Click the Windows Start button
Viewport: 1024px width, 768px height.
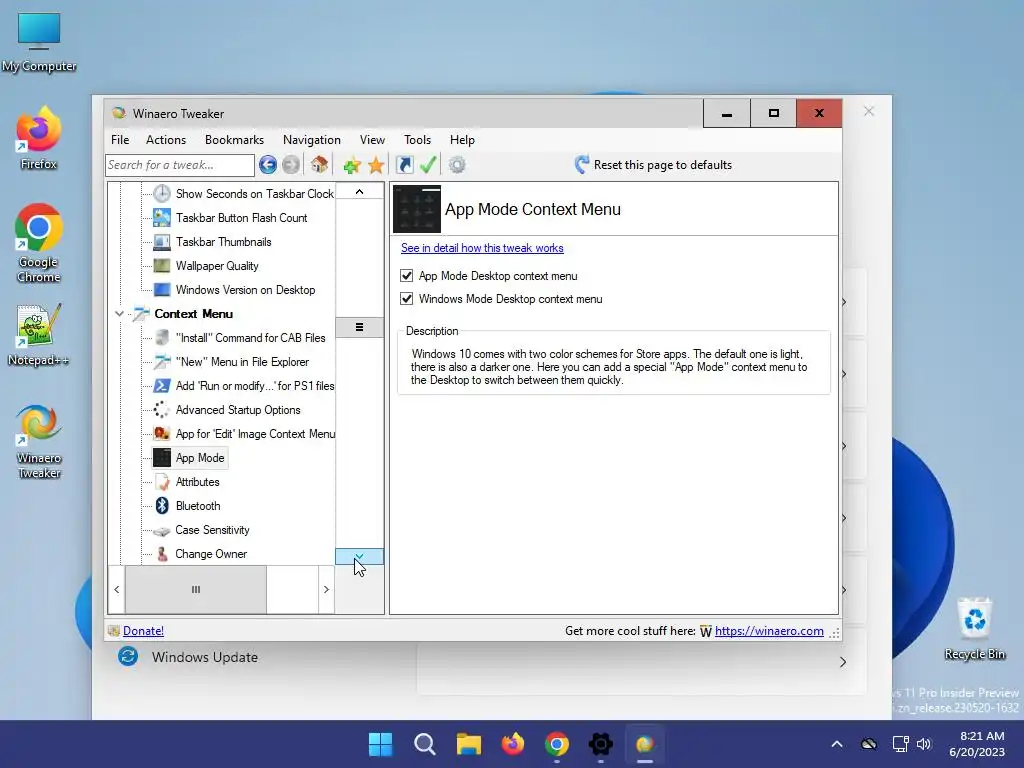point(381,744)
